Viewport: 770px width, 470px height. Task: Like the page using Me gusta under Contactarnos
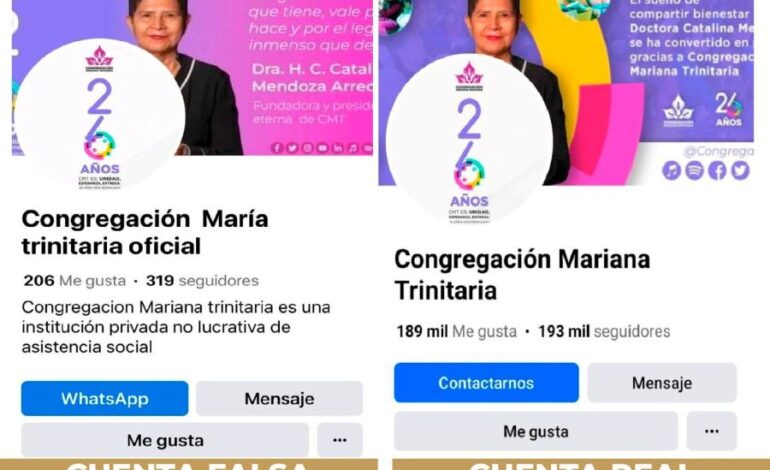pos(536,431)
